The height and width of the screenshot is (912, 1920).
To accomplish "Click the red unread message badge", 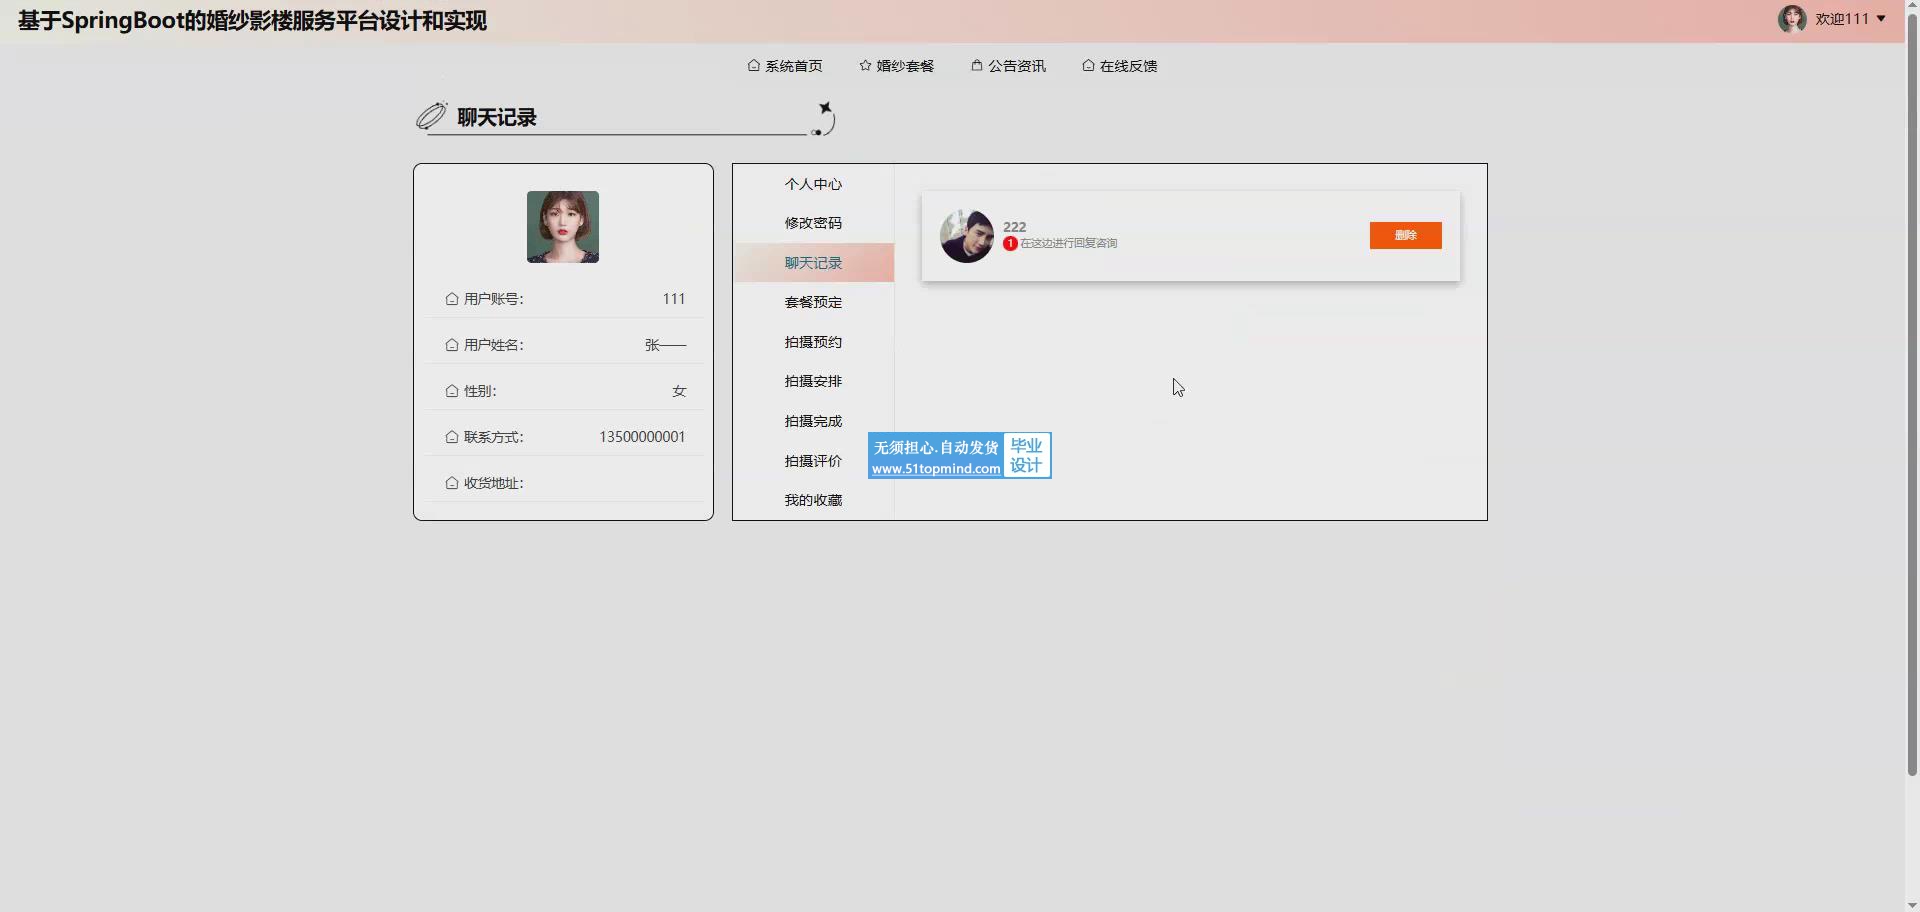I will coord(1010,244).
